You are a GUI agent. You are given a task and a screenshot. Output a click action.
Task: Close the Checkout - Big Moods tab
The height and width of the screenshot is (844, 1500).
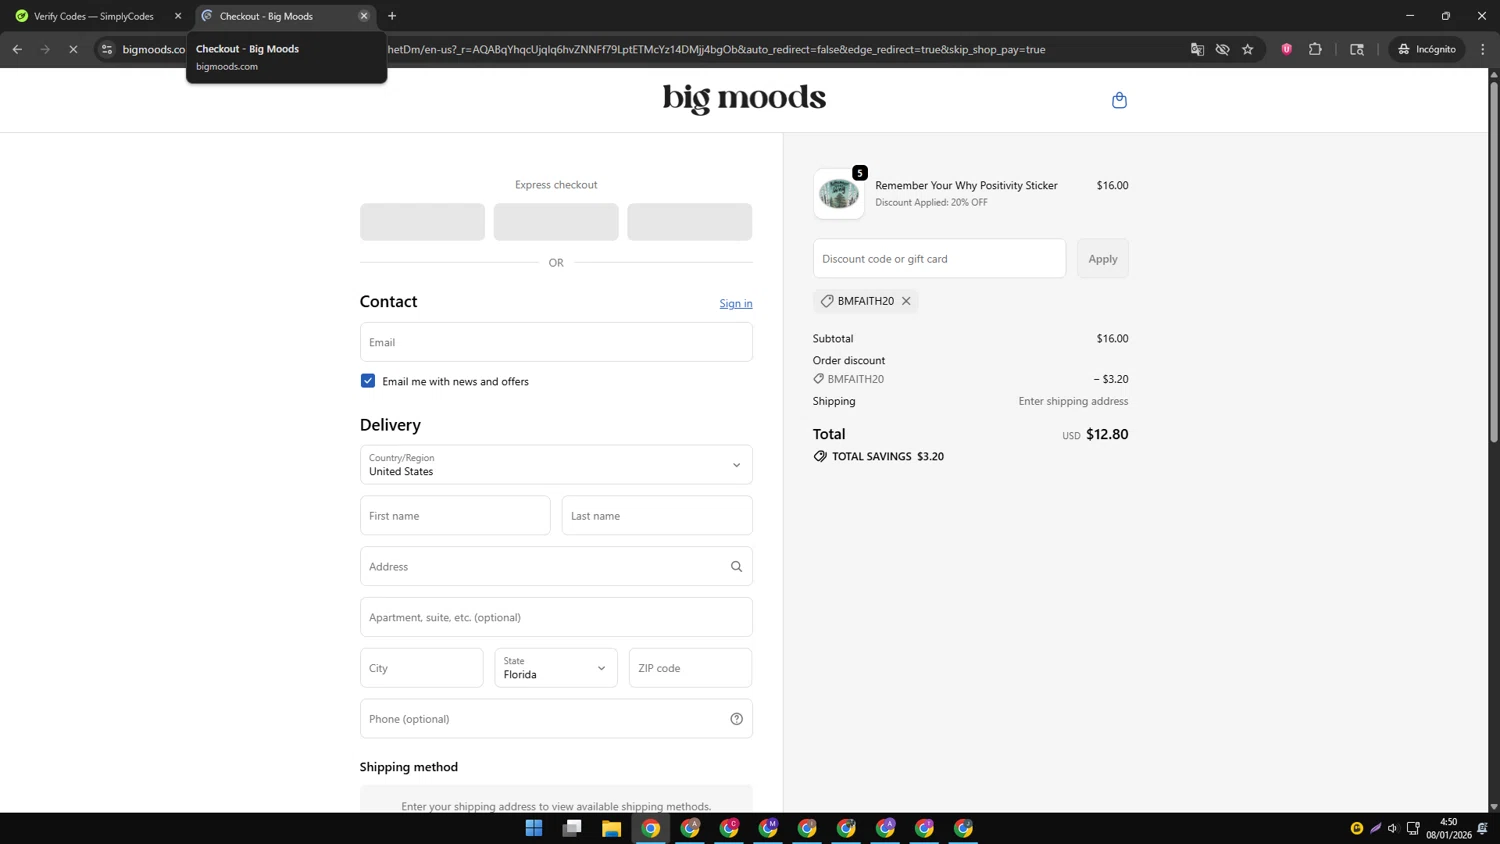coord(364,16)
